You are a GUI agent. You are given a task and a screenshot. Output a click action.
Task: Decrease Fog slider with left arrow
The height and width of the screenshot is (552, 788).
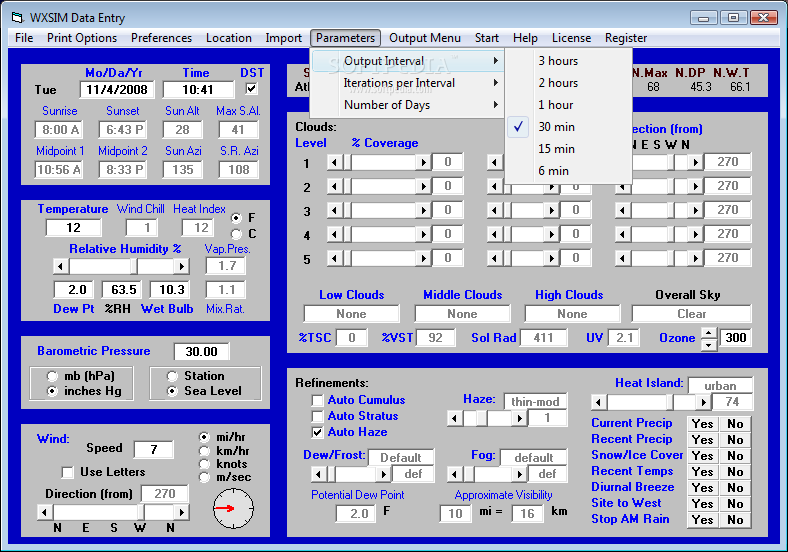[x=455, y=474]
